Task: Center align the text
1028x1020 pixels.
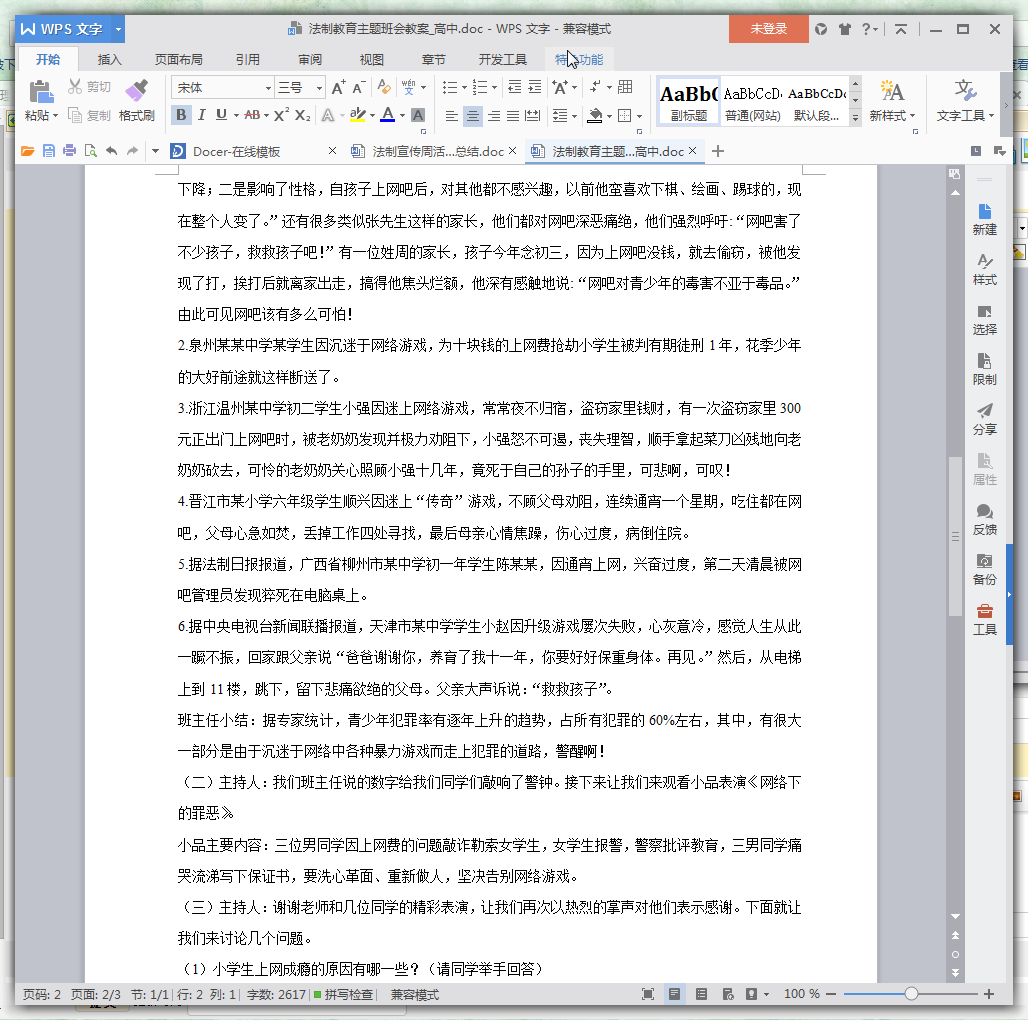Action: coord(472,116)
